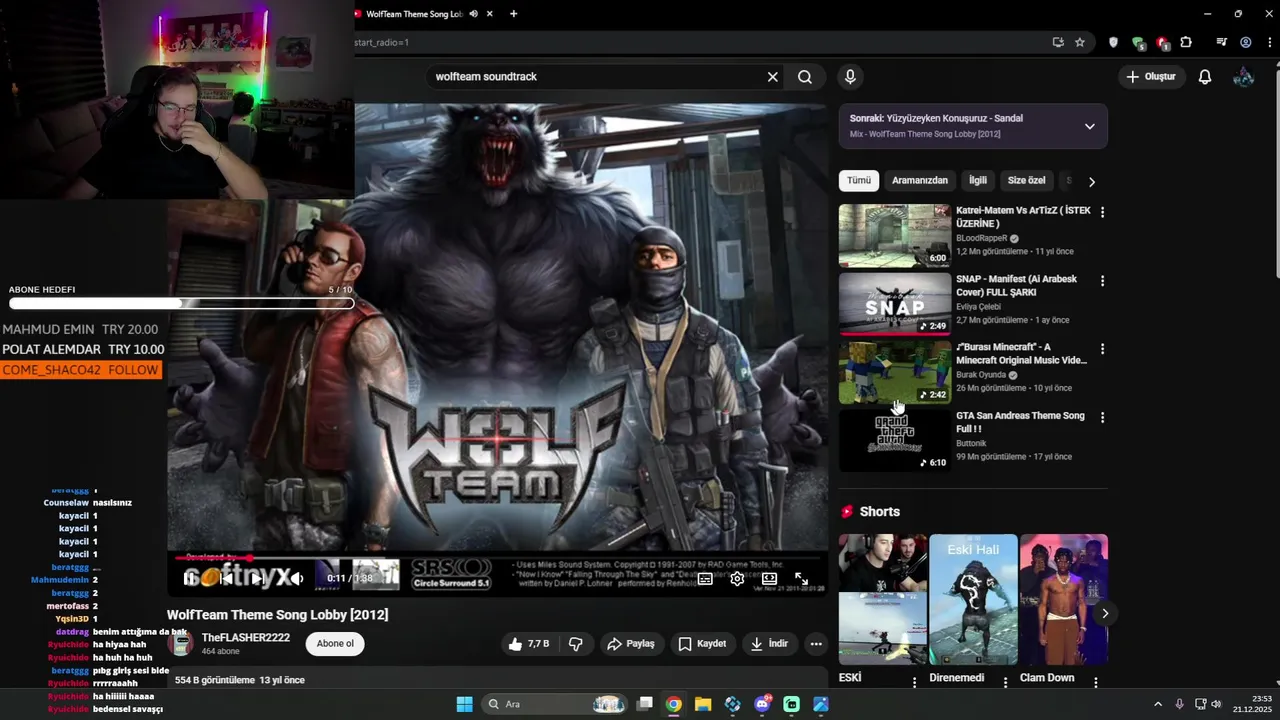Image resolution: width=1280 pixels, height=720 pixels.
Task: Show next Shorts with right arrow
Action: tap(1104, 613)
